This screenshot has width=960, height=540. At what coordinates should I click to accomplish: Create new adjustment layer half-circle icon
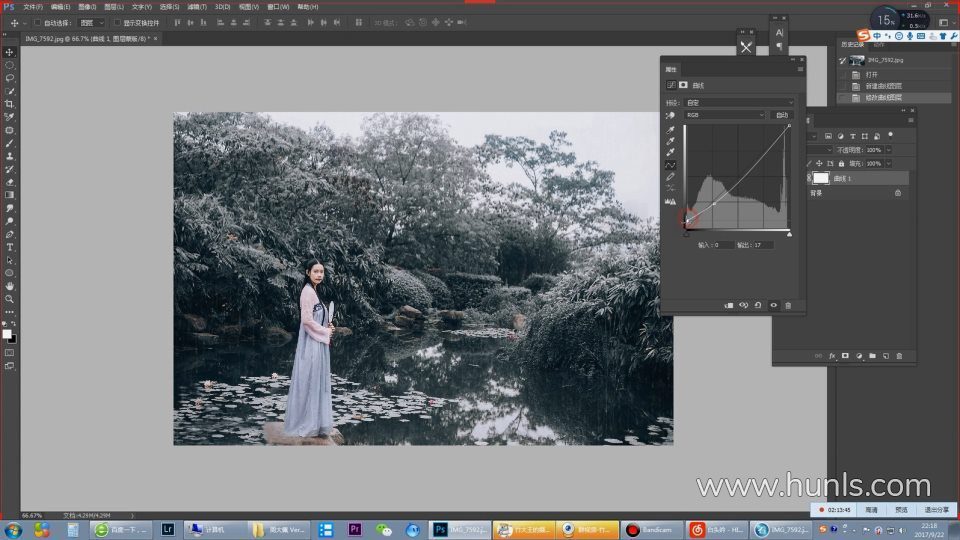click(859, 356)
